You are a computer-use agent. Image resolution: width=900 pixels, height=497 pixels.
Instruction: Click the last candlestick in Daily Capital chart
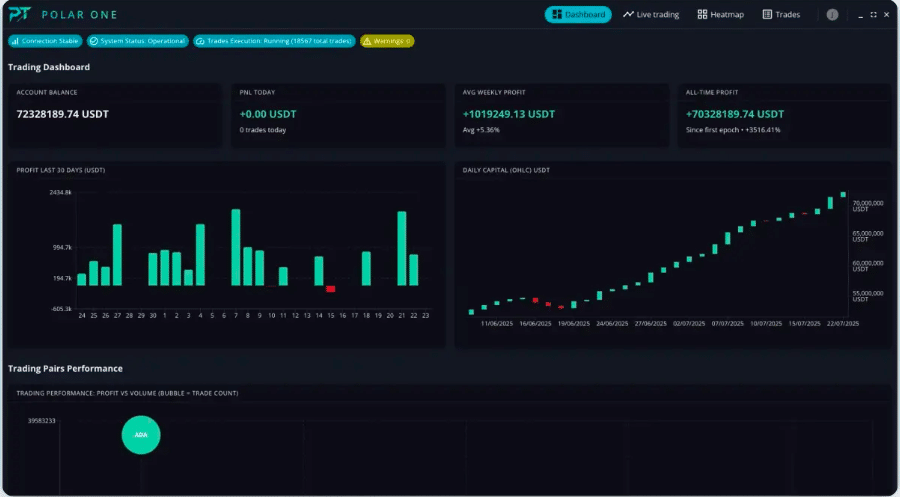[x=843, y=194]
